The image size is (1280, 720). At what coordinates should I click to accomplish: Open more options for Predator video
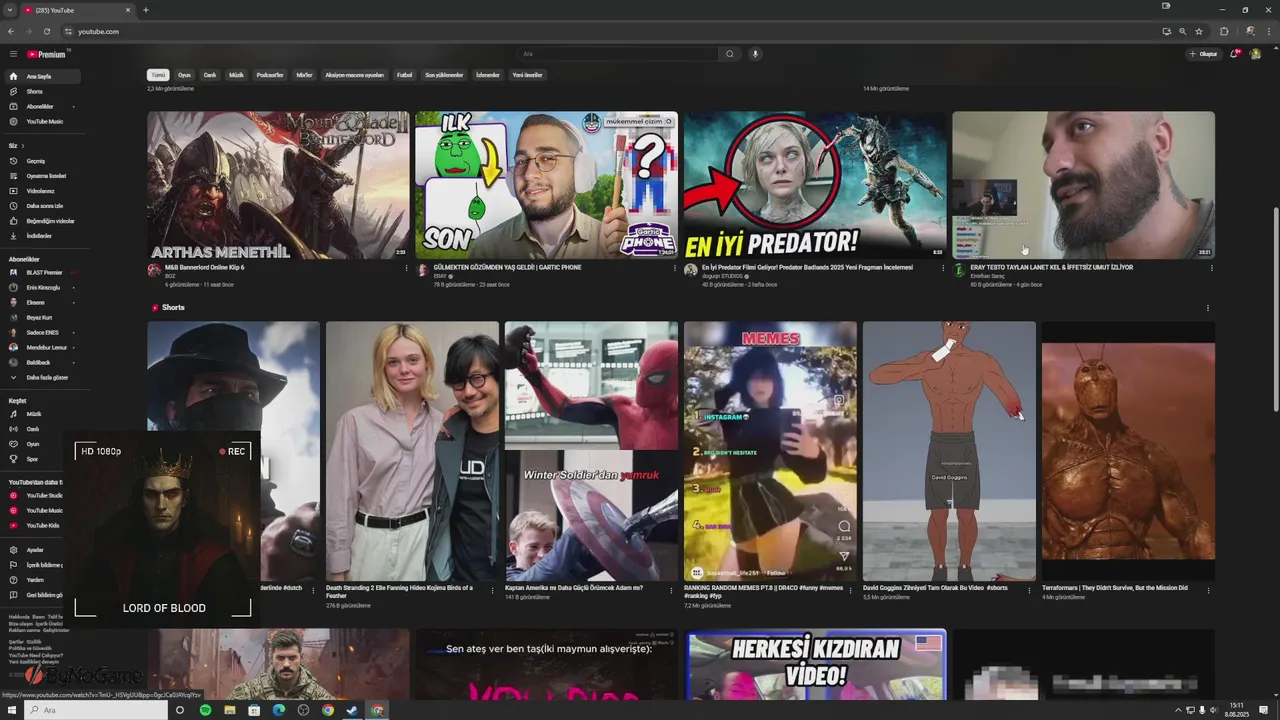[x=943, y=268]
